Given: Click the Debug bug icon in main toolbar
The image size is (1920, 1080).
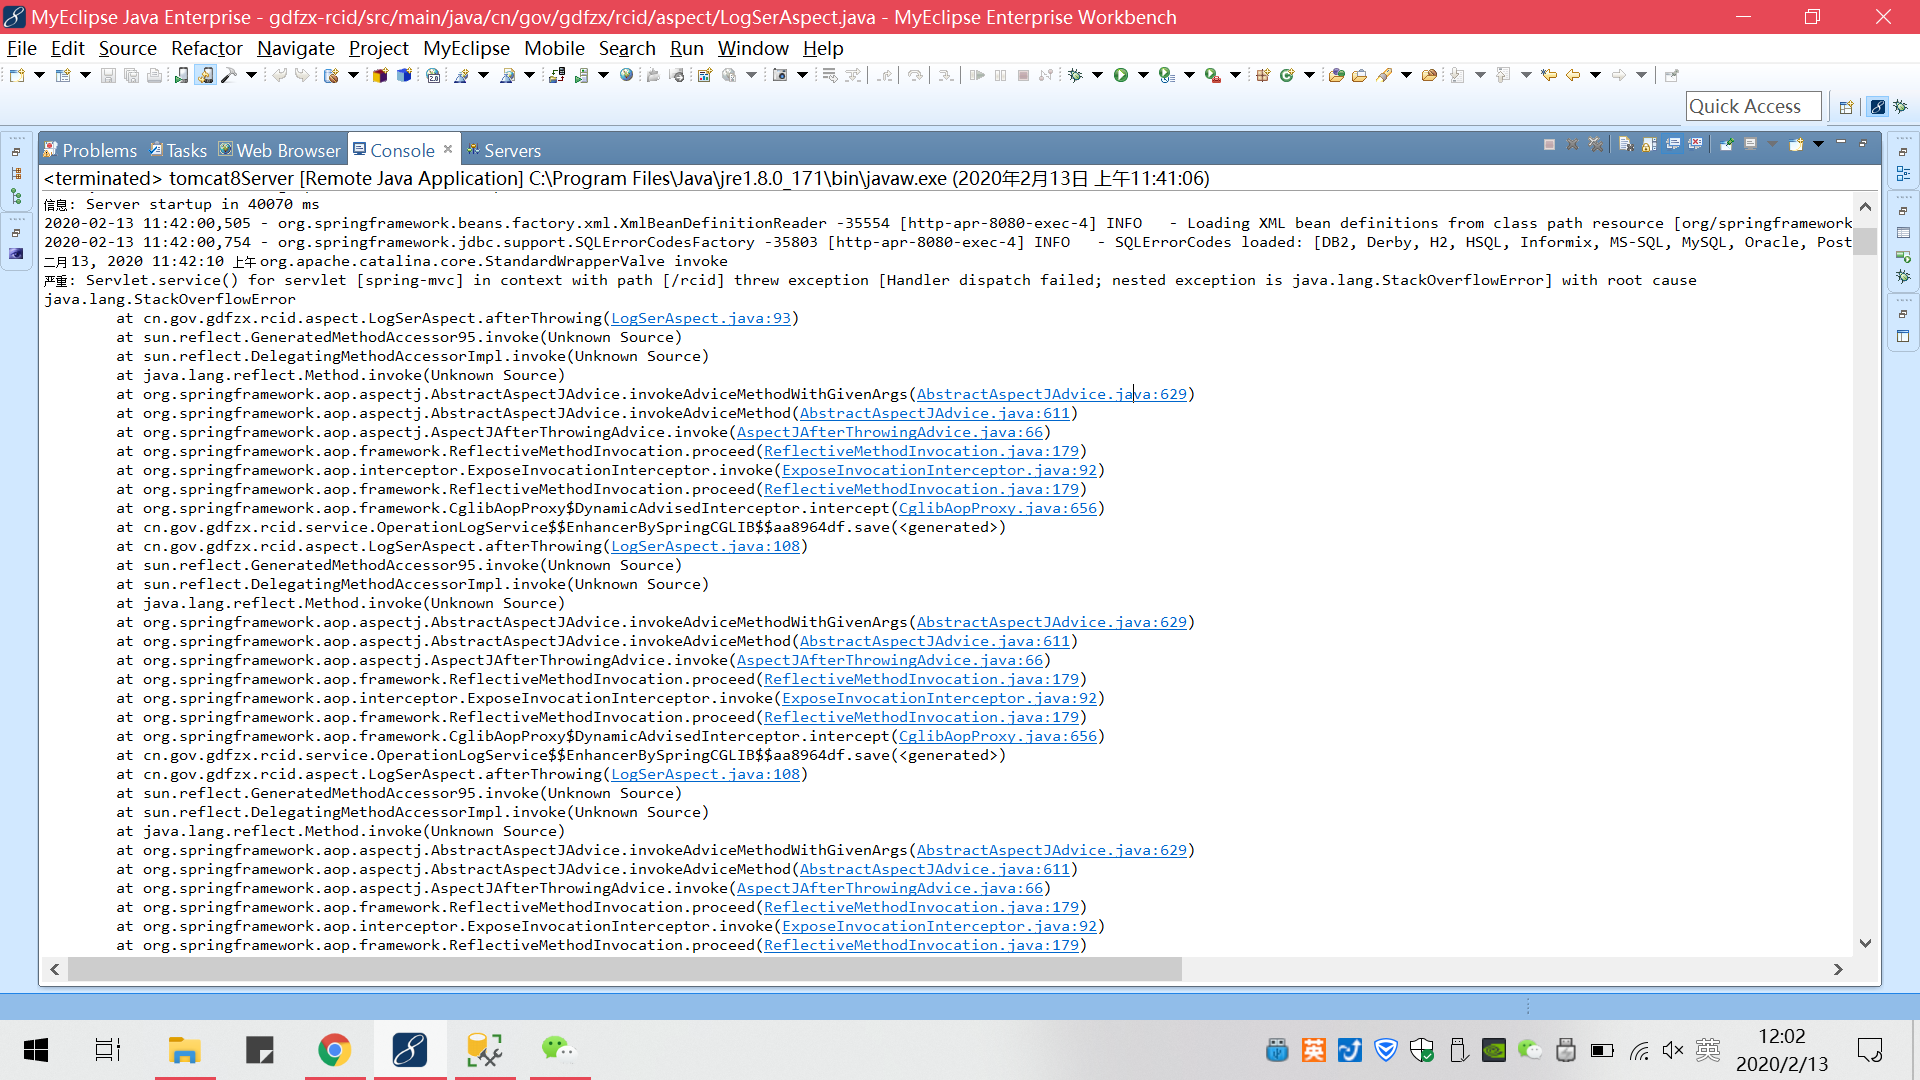Looking at the screenshot, I should coord(1075,75).
